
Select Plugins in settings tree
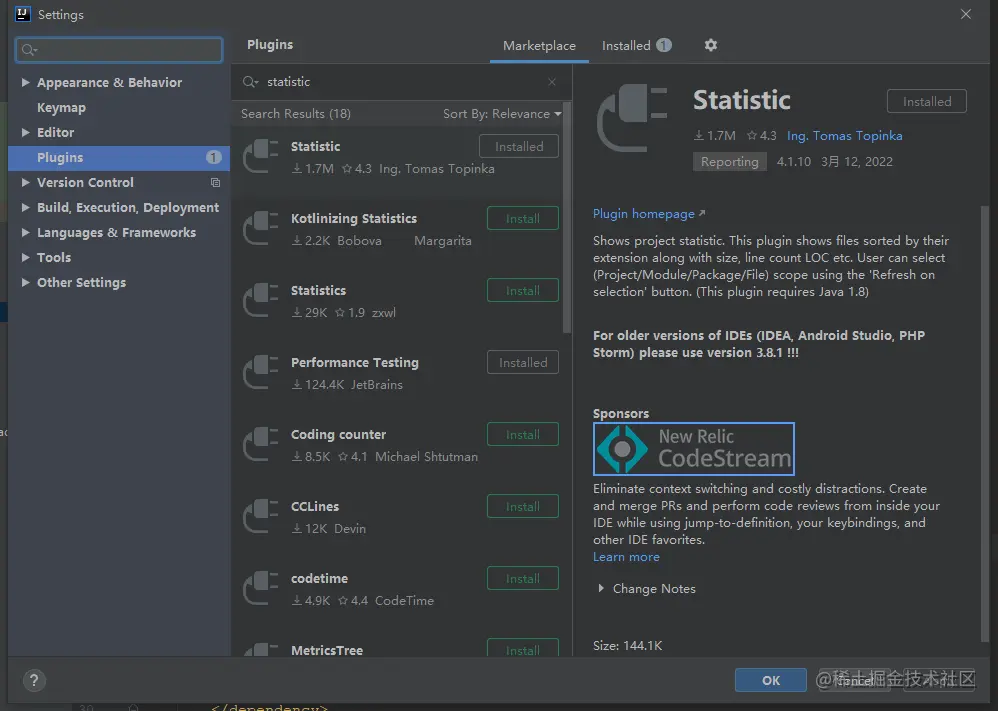tap(119, 157)
